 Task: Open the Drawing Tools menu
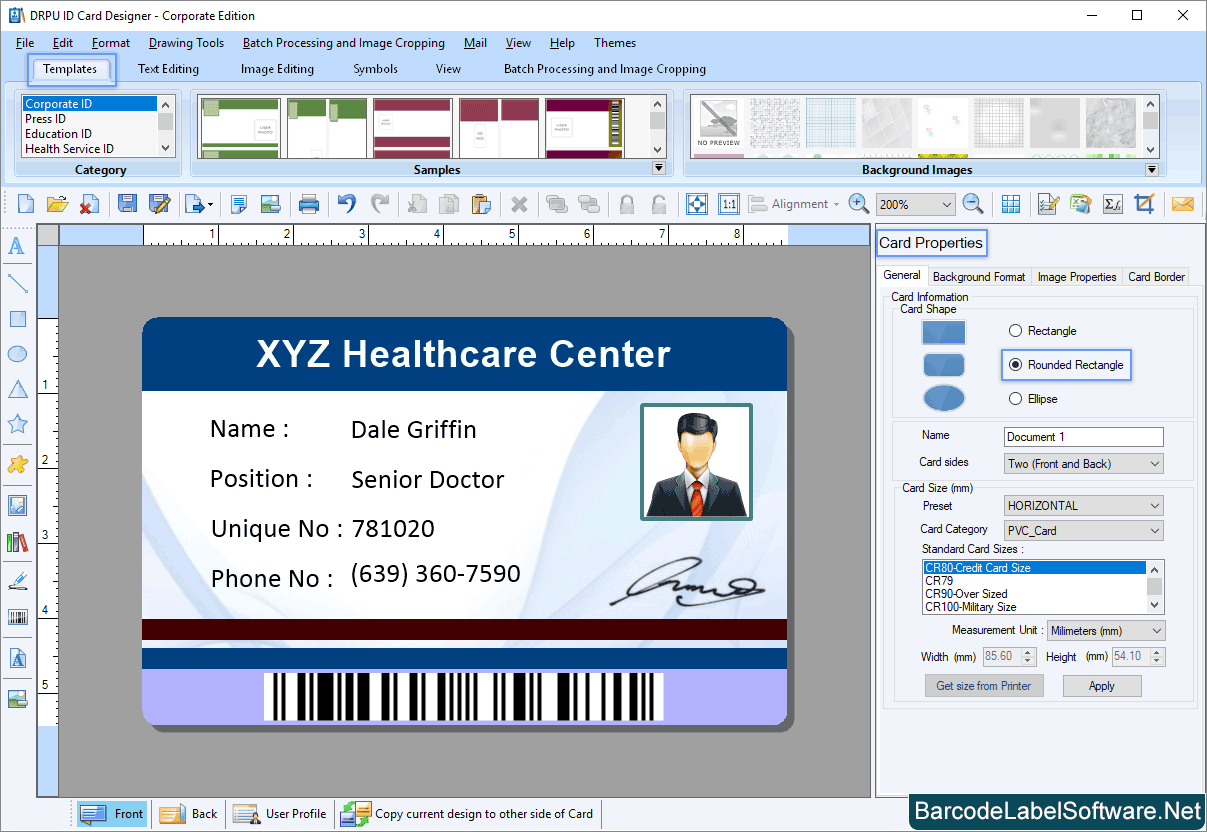click(186, 42)
